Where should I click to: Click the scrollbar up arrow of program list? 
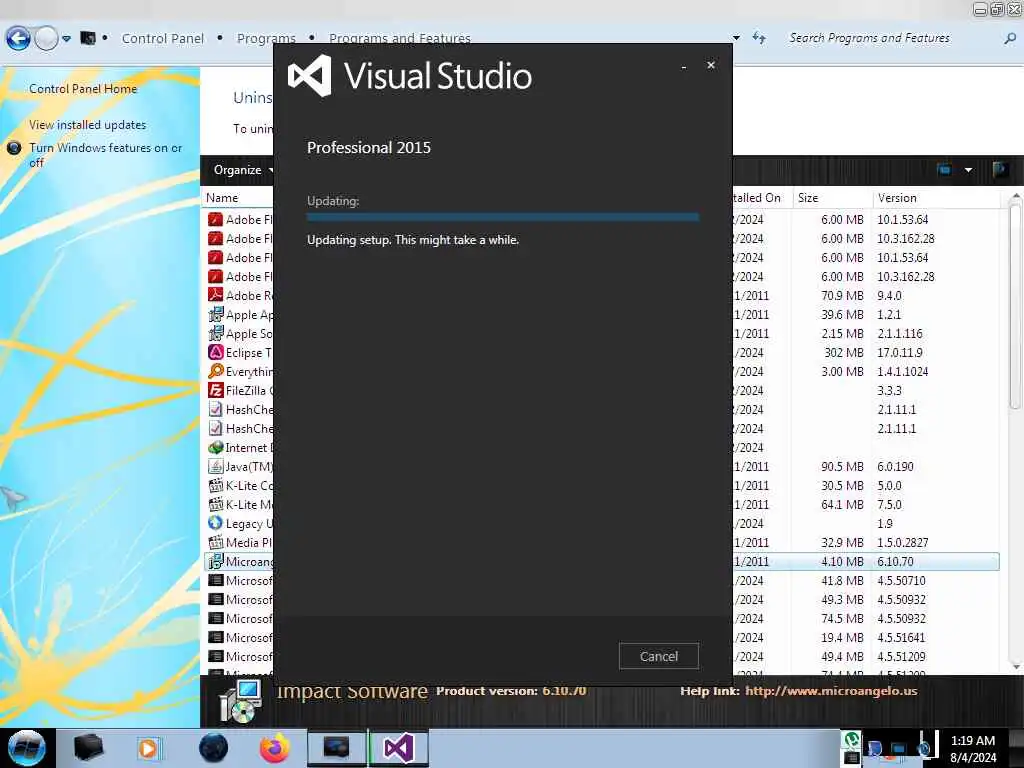coord(1016,196)
